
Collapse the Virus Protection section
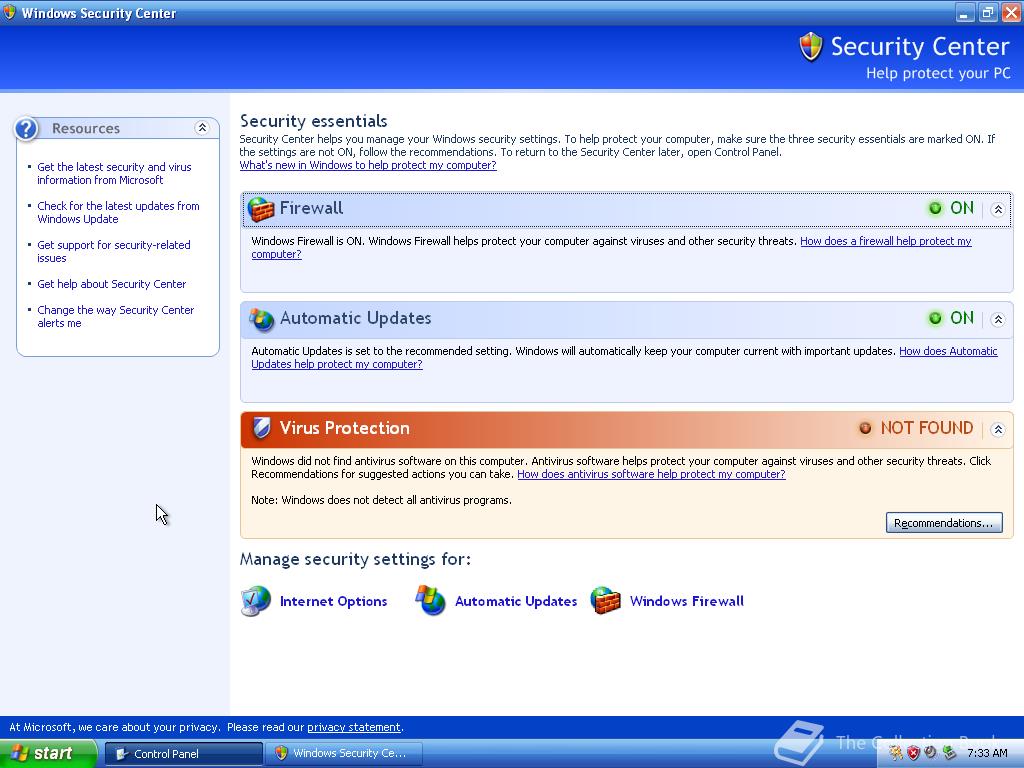[997, 429]
